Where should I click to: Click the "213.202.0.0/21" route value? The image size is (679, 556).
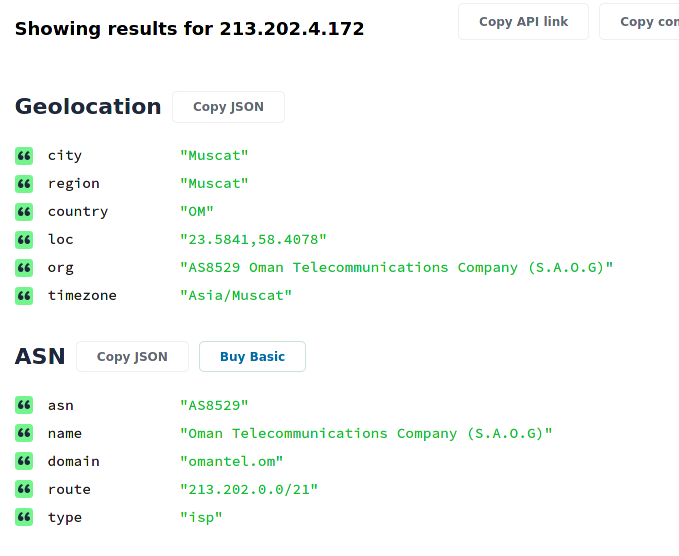249,490
